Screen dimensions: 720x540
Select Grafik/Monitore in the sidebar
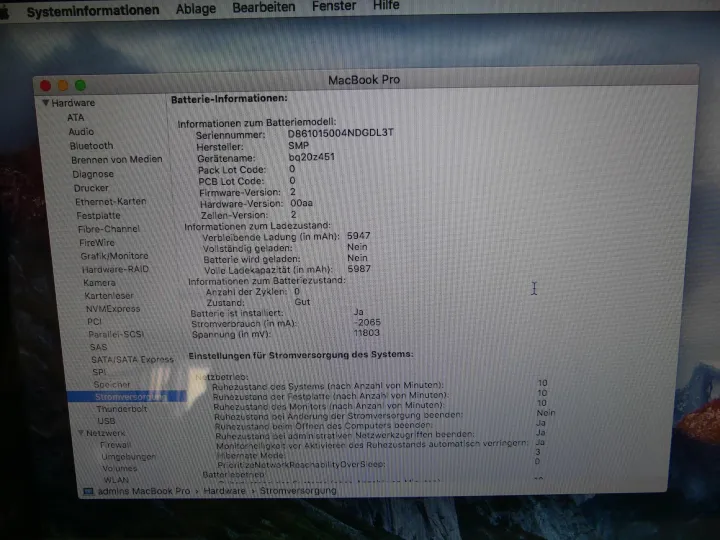tap(114, 256)
